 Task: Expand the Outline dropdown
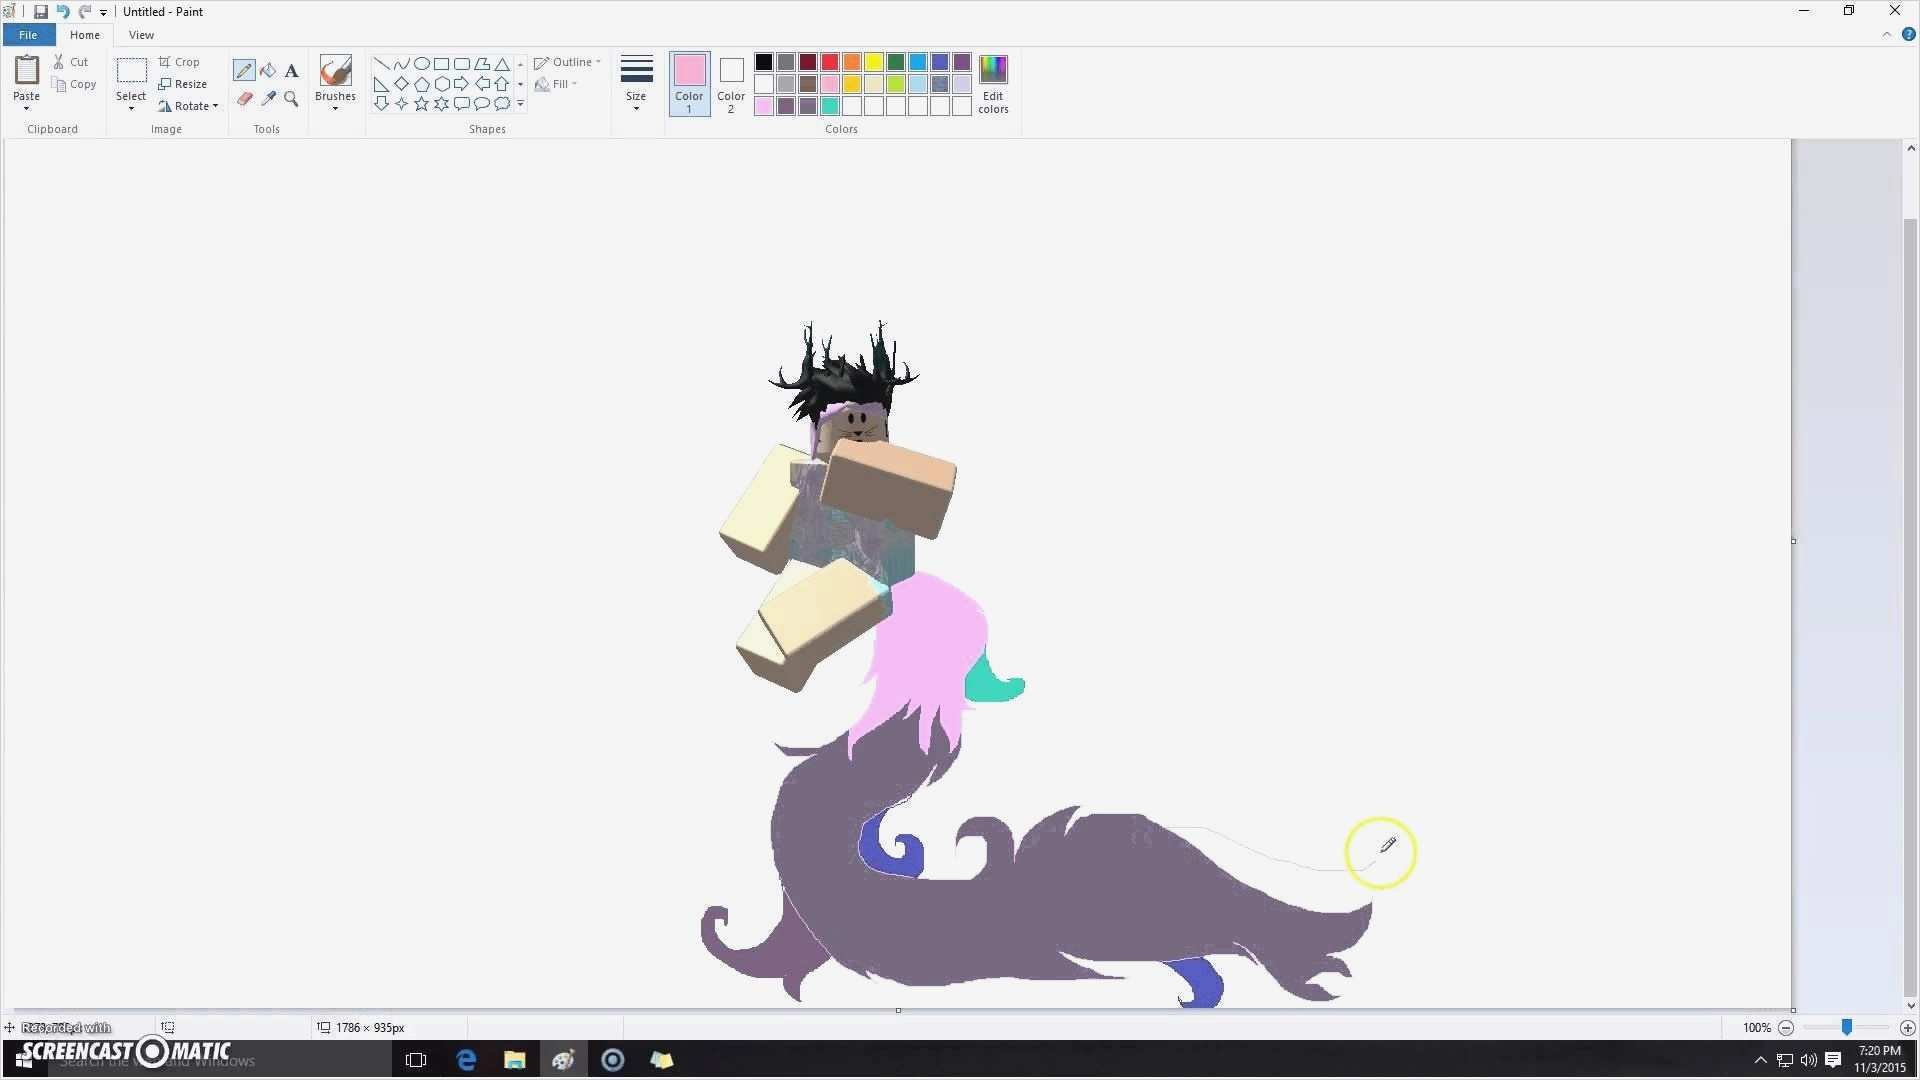[x=568, y=62]
